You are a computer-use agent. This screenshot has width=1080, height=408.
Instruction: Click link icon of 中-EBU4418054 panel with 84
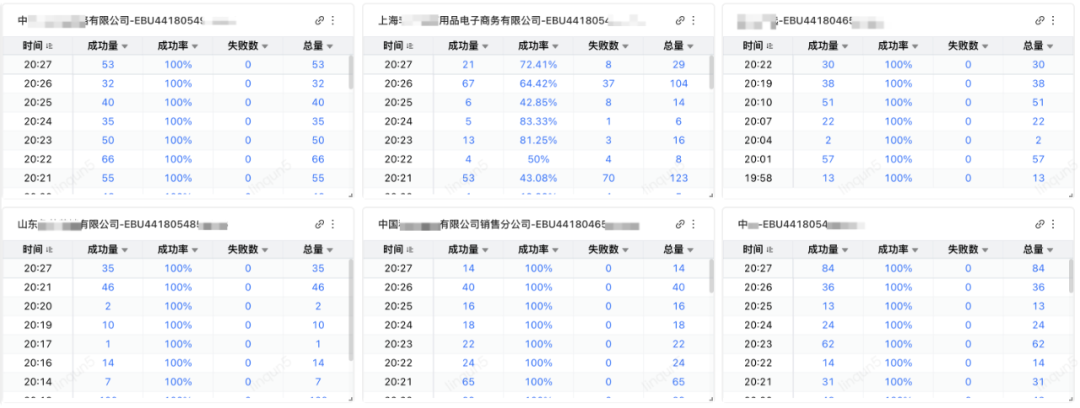pos(1040,224)
